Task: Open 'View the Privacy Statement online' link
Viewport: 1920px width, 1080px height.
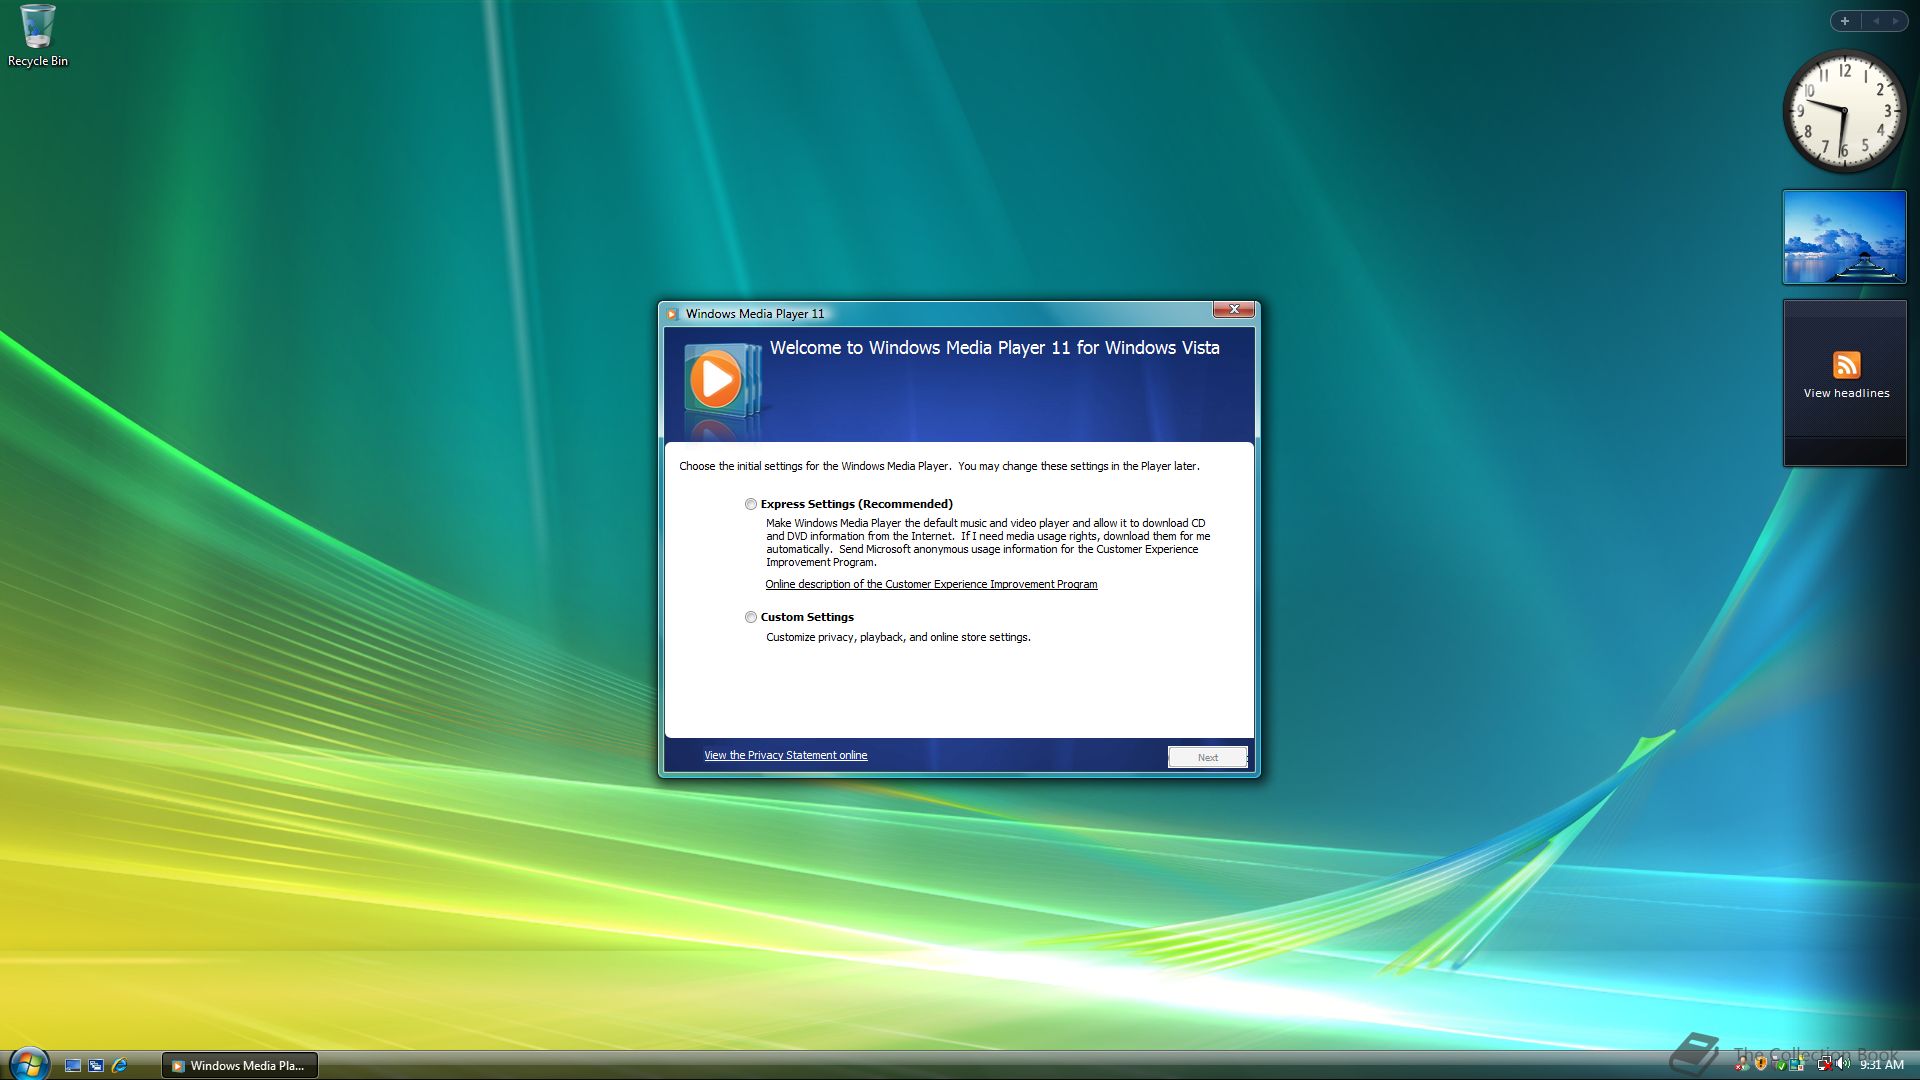Action: point(785,755)
